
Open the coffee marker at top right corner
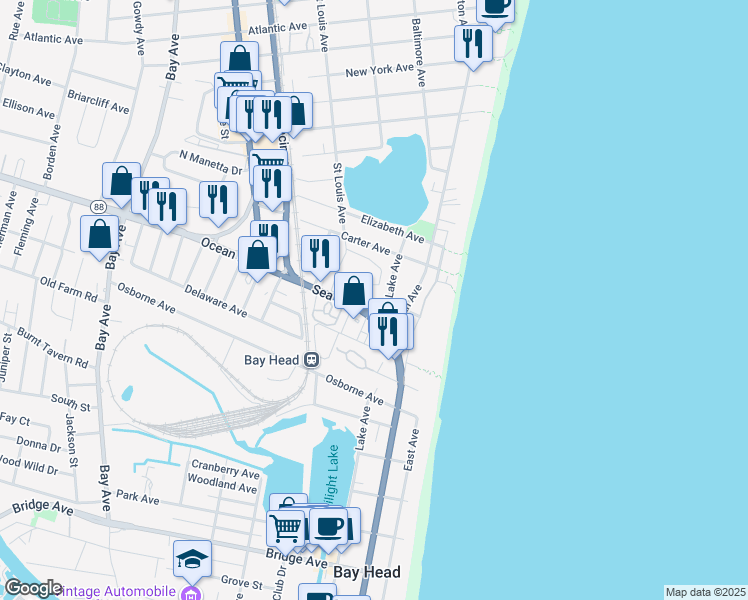496,9
